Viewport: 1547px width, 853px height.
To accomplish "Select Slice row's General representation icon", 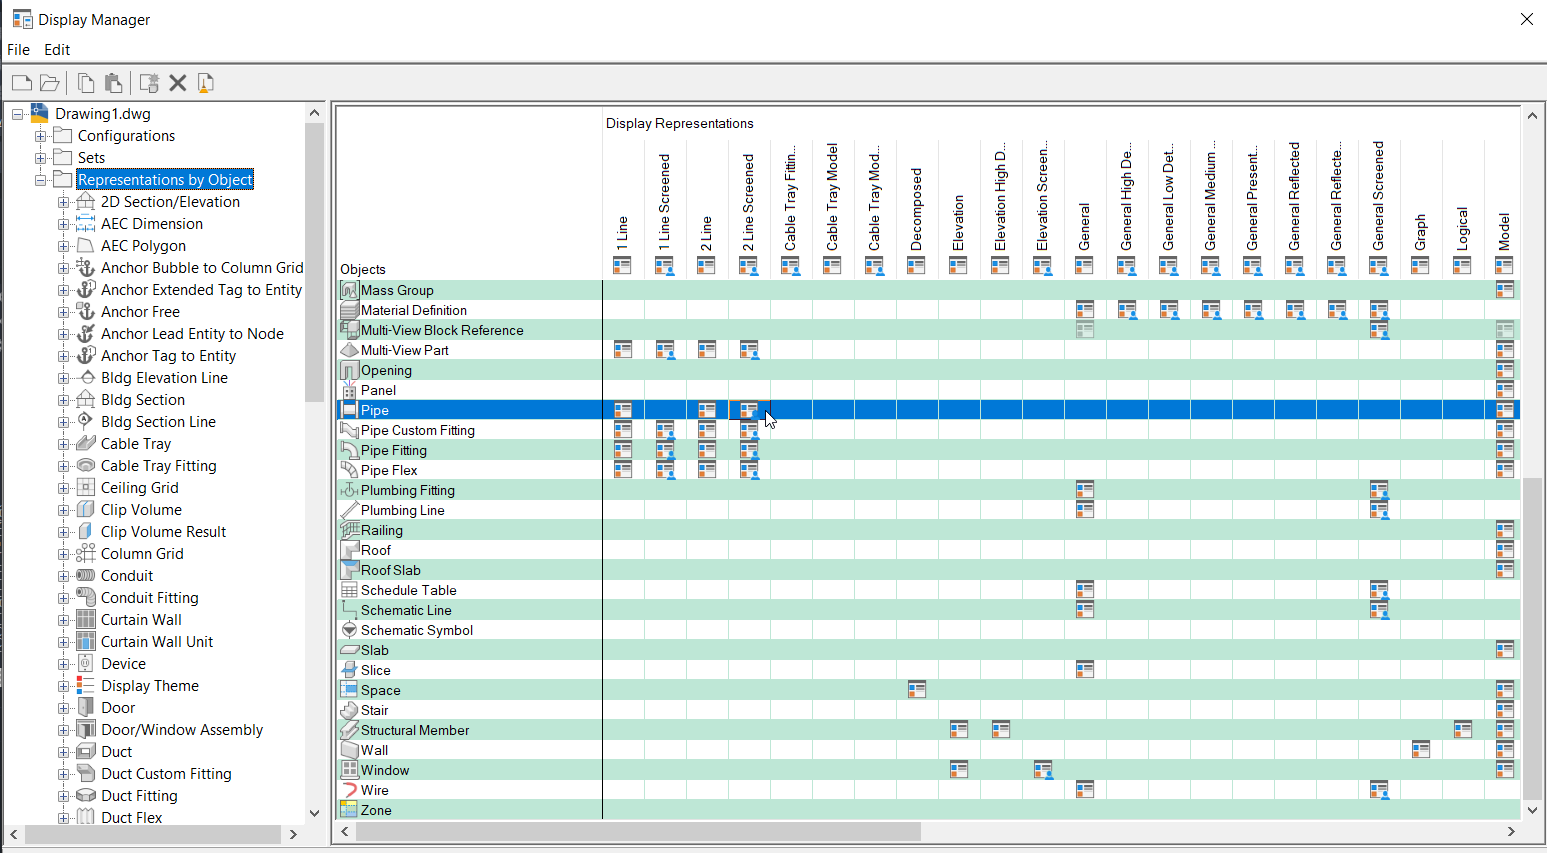I will click(x=1085, y=670).
